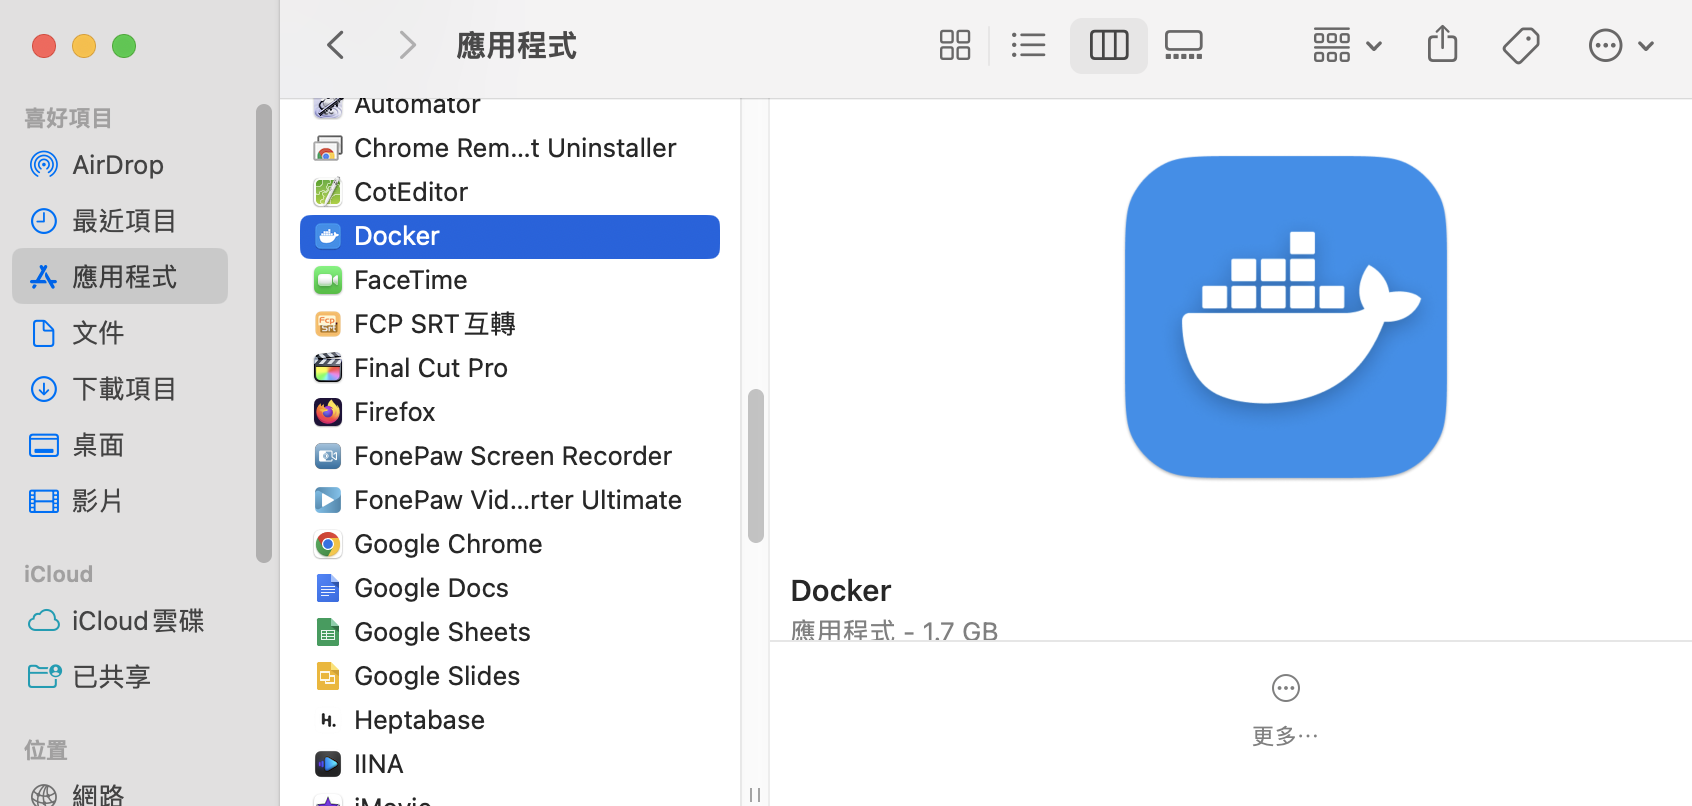
Task: Select FaceTime in the applications list
Action: [x=410, y=280]
